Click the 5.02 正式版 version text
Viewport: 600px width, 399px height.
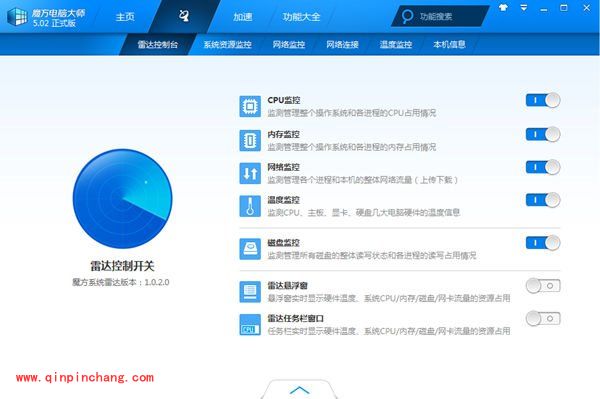click(54, 23)
